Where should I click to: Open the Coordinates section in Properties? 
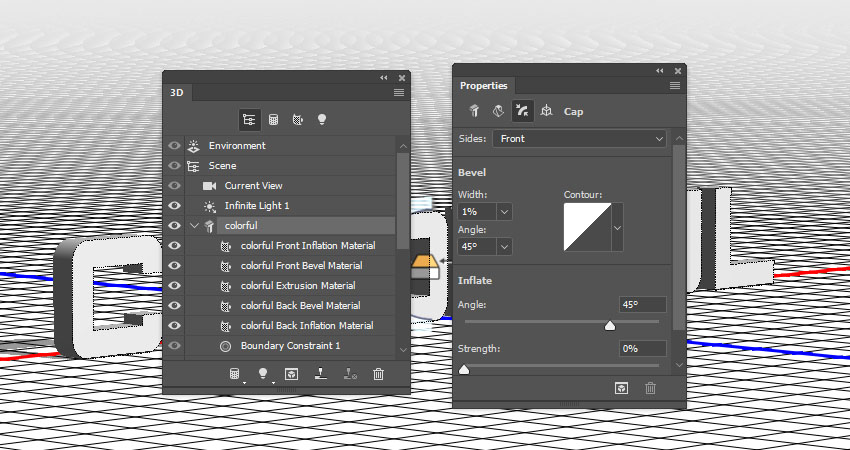pos(546,111)
